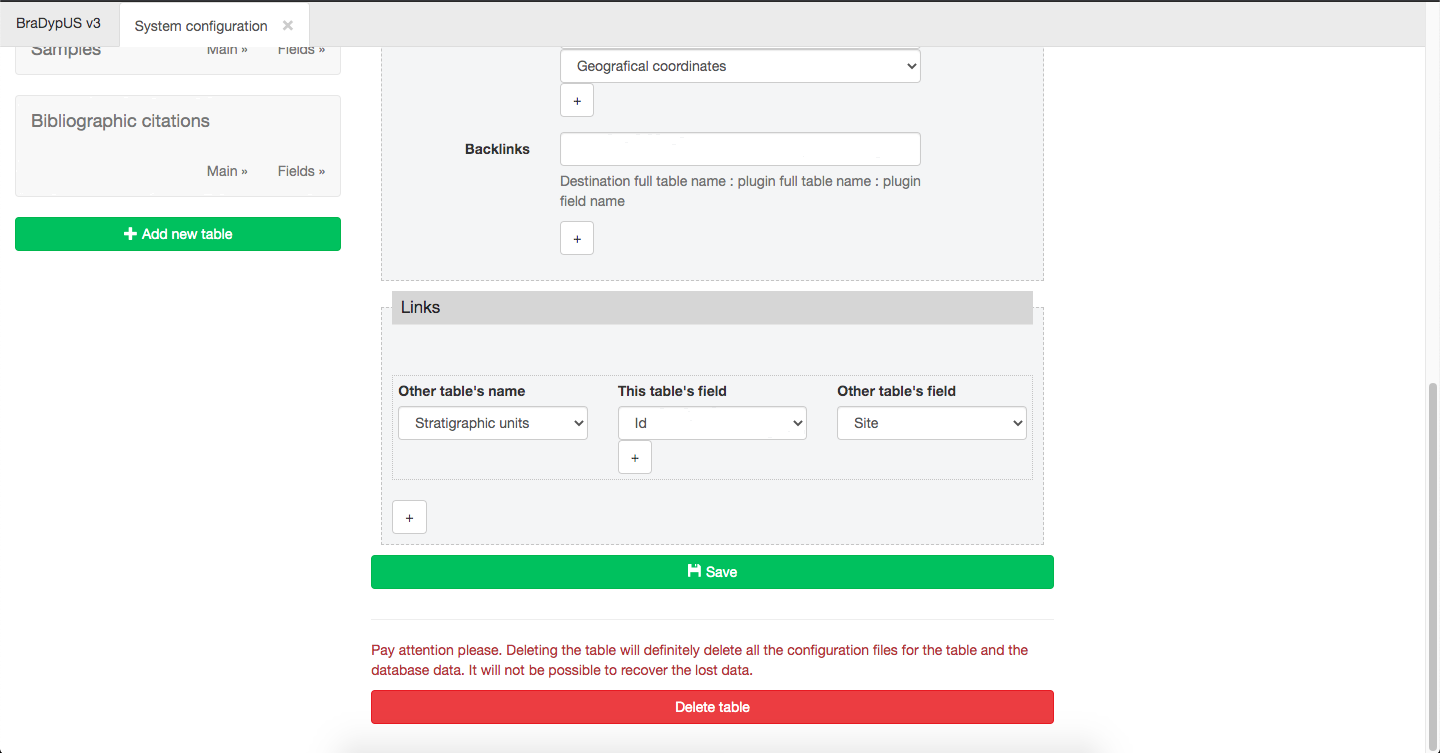
Task: Open the Stratigraphic units table dropdown
Action: [493, 423]
